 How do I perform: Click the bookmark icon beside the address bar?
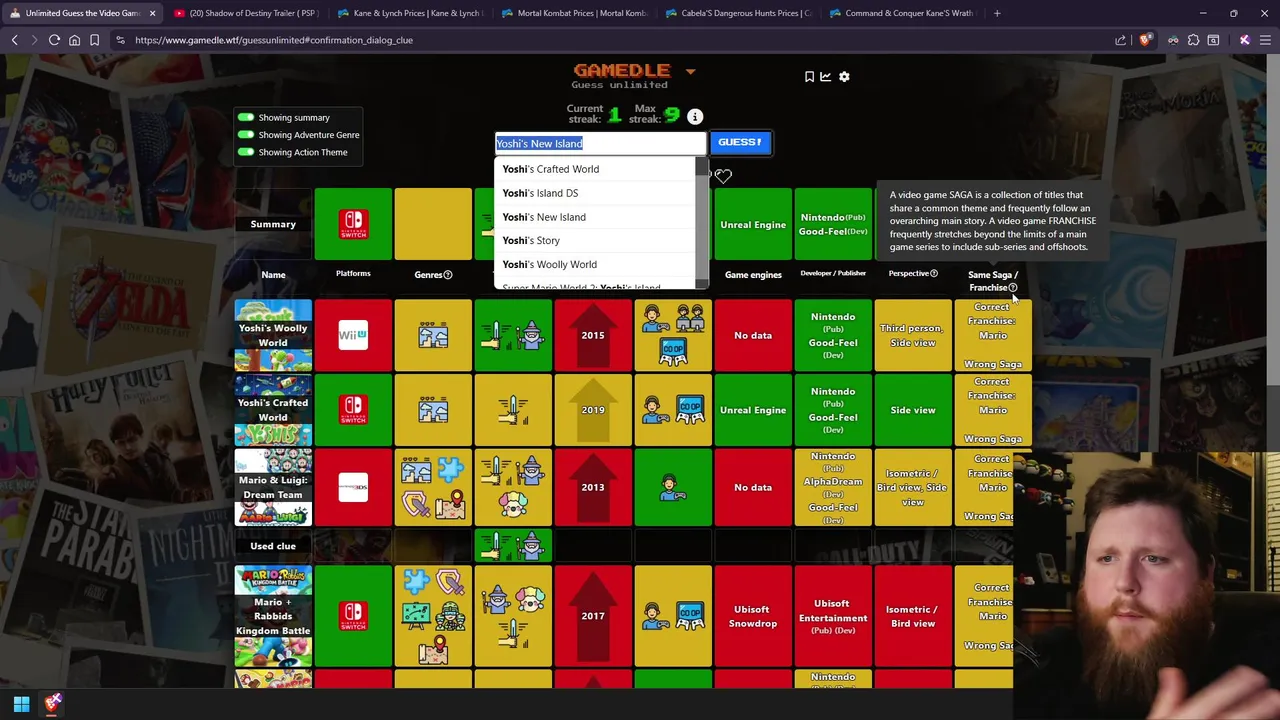click(x=95, y=40)
